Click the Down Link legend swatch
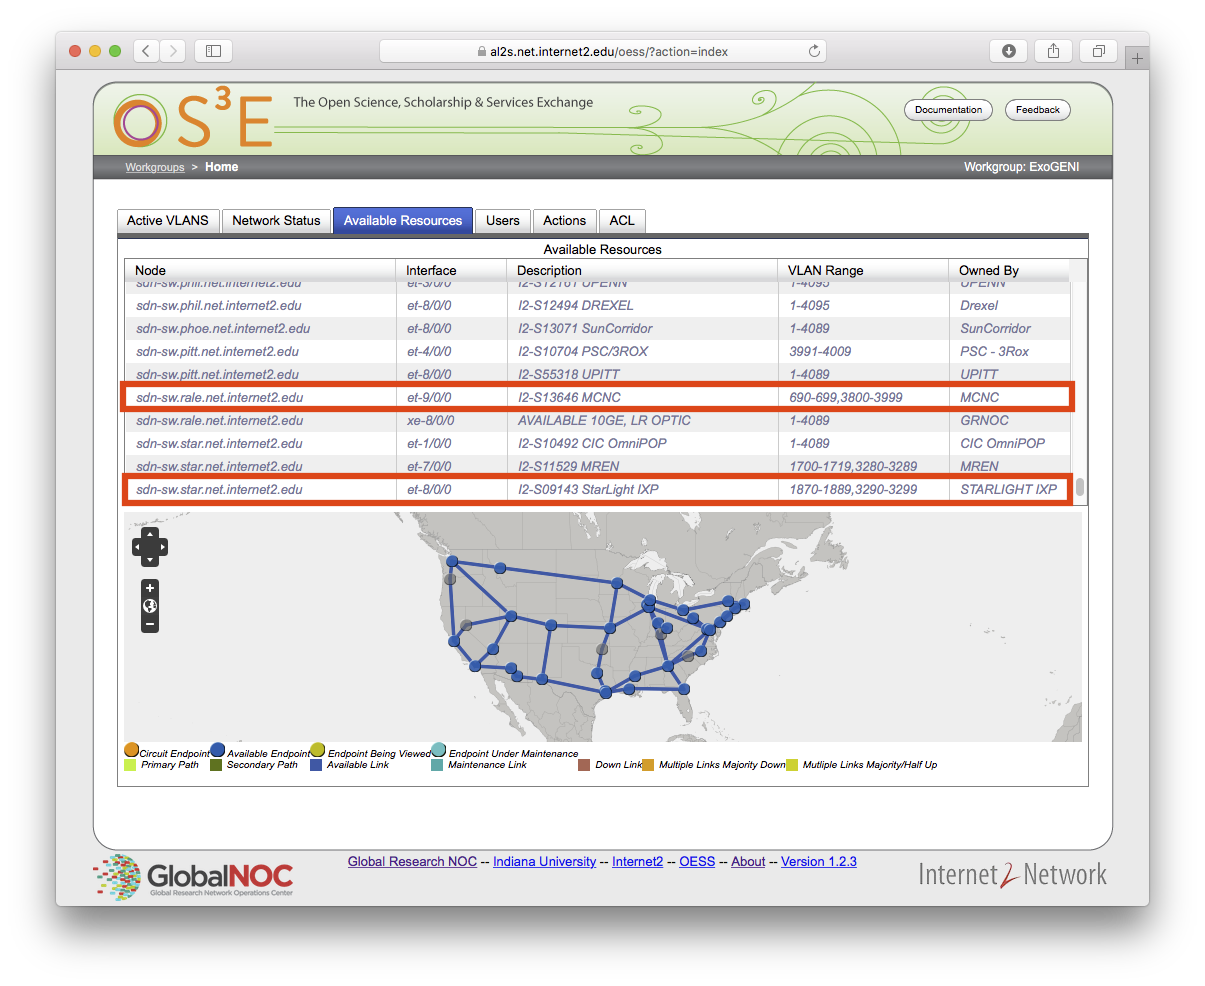Viewport: 1205px width, 986px height. (584, 765)
